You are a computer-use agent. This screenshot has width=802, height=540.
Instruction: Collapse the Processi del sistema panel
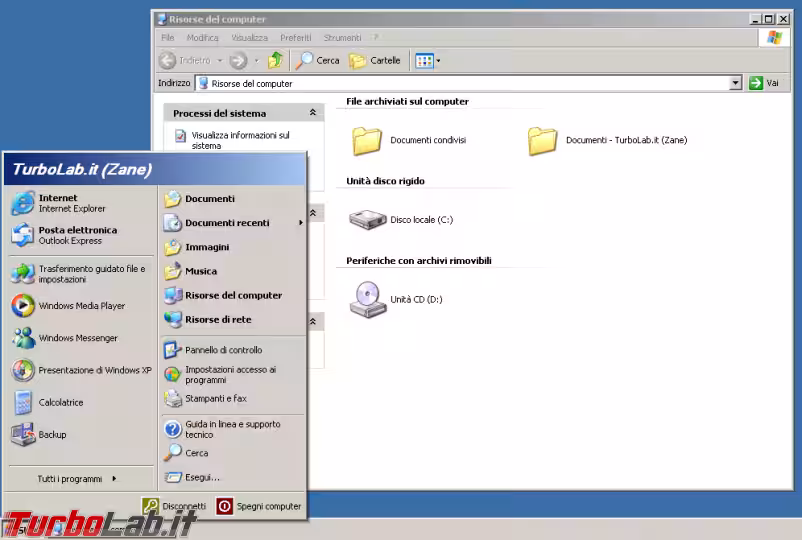point(313,113)
